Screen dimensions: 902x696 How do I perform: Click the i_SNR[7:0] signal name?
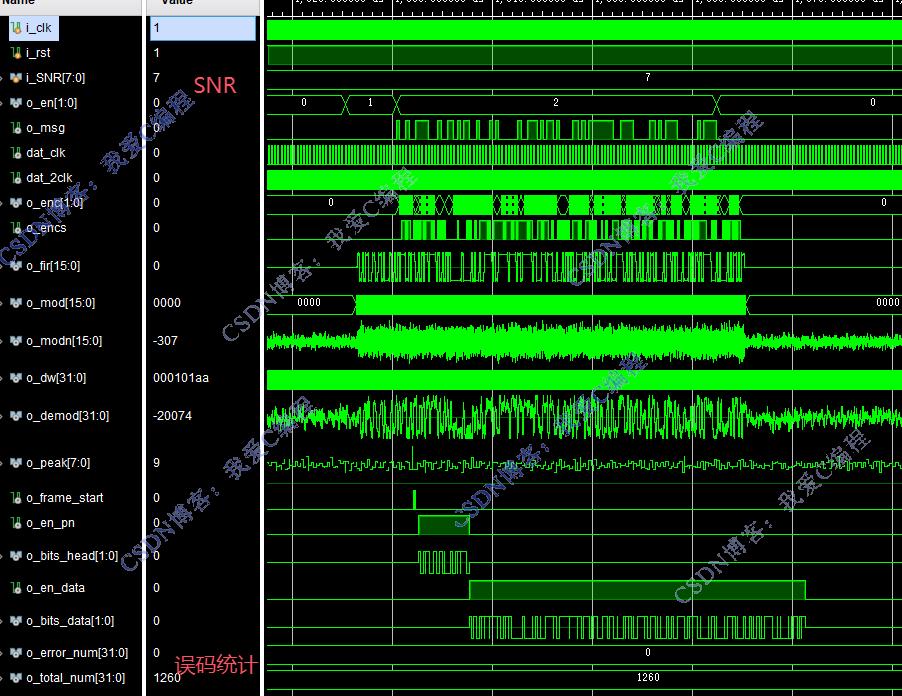pos(55,78)
